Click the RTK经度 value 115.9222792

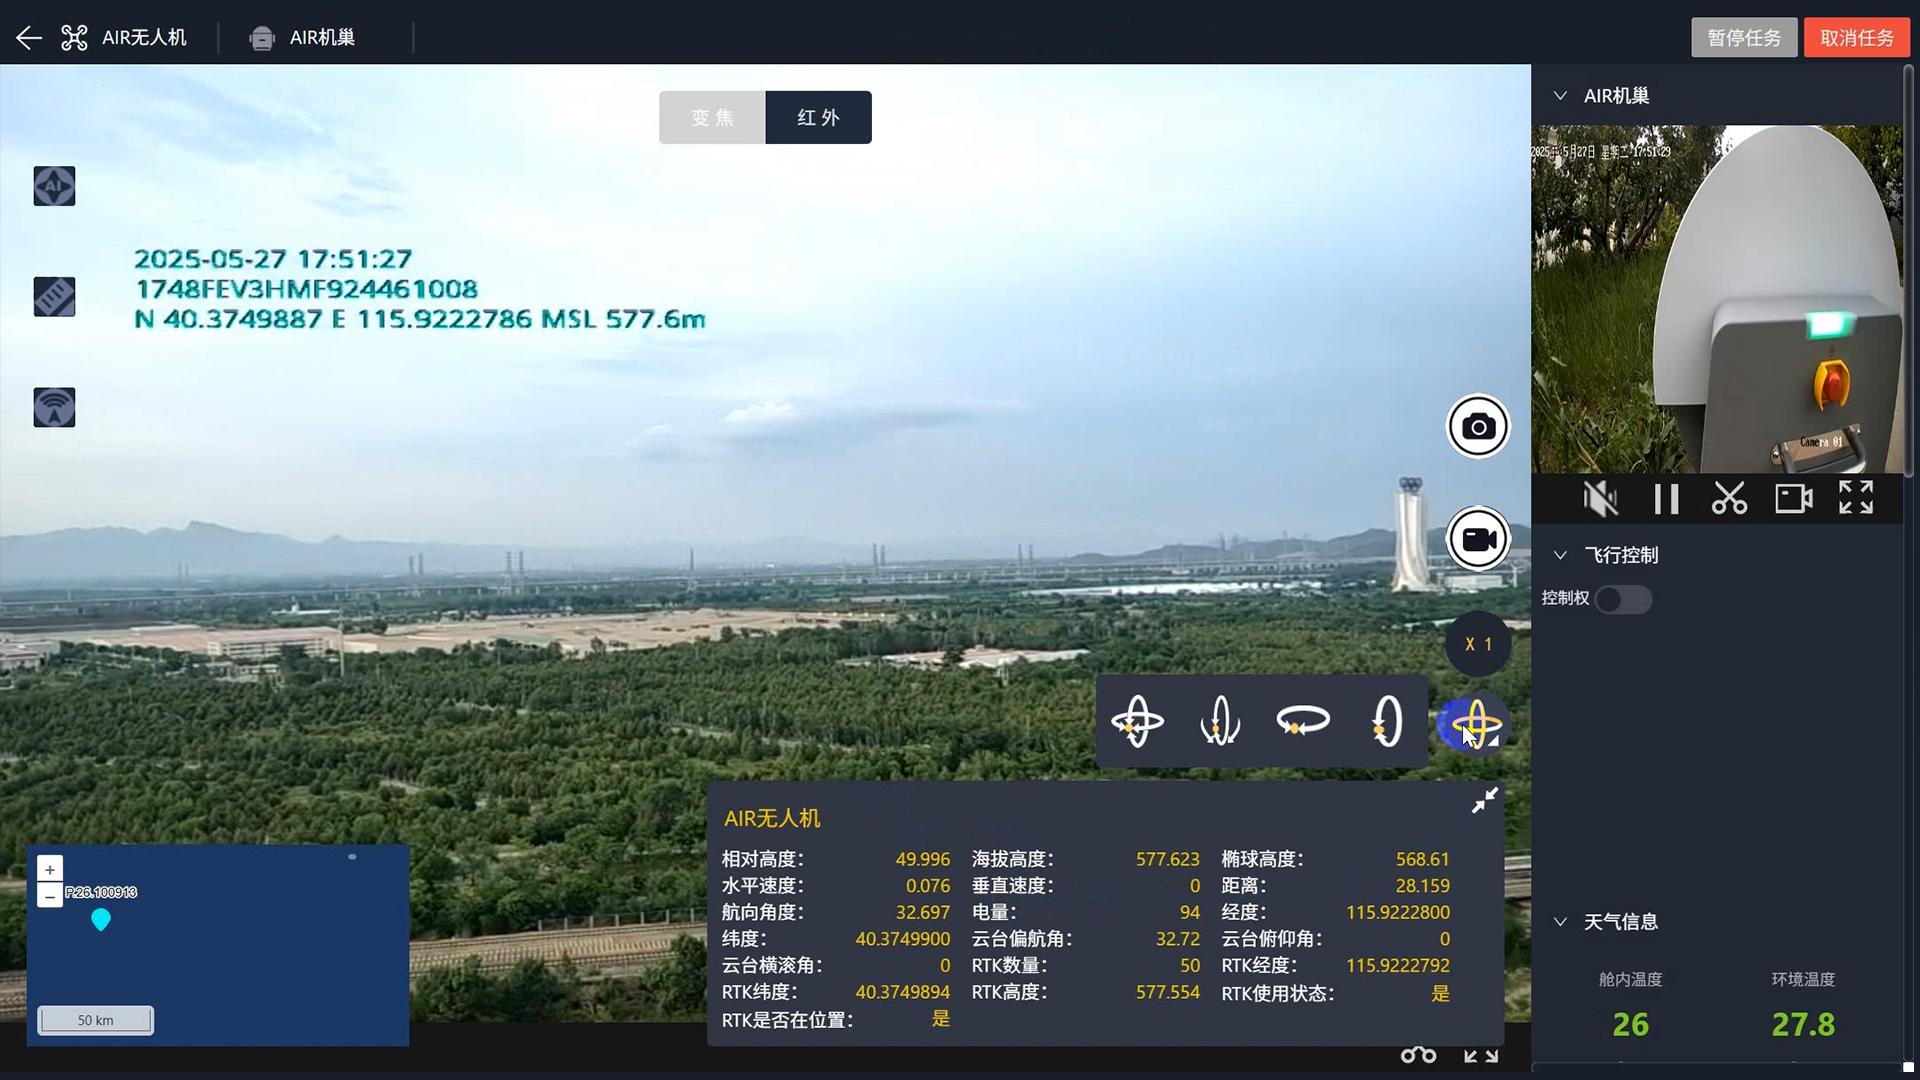(x=1397, y=966)
